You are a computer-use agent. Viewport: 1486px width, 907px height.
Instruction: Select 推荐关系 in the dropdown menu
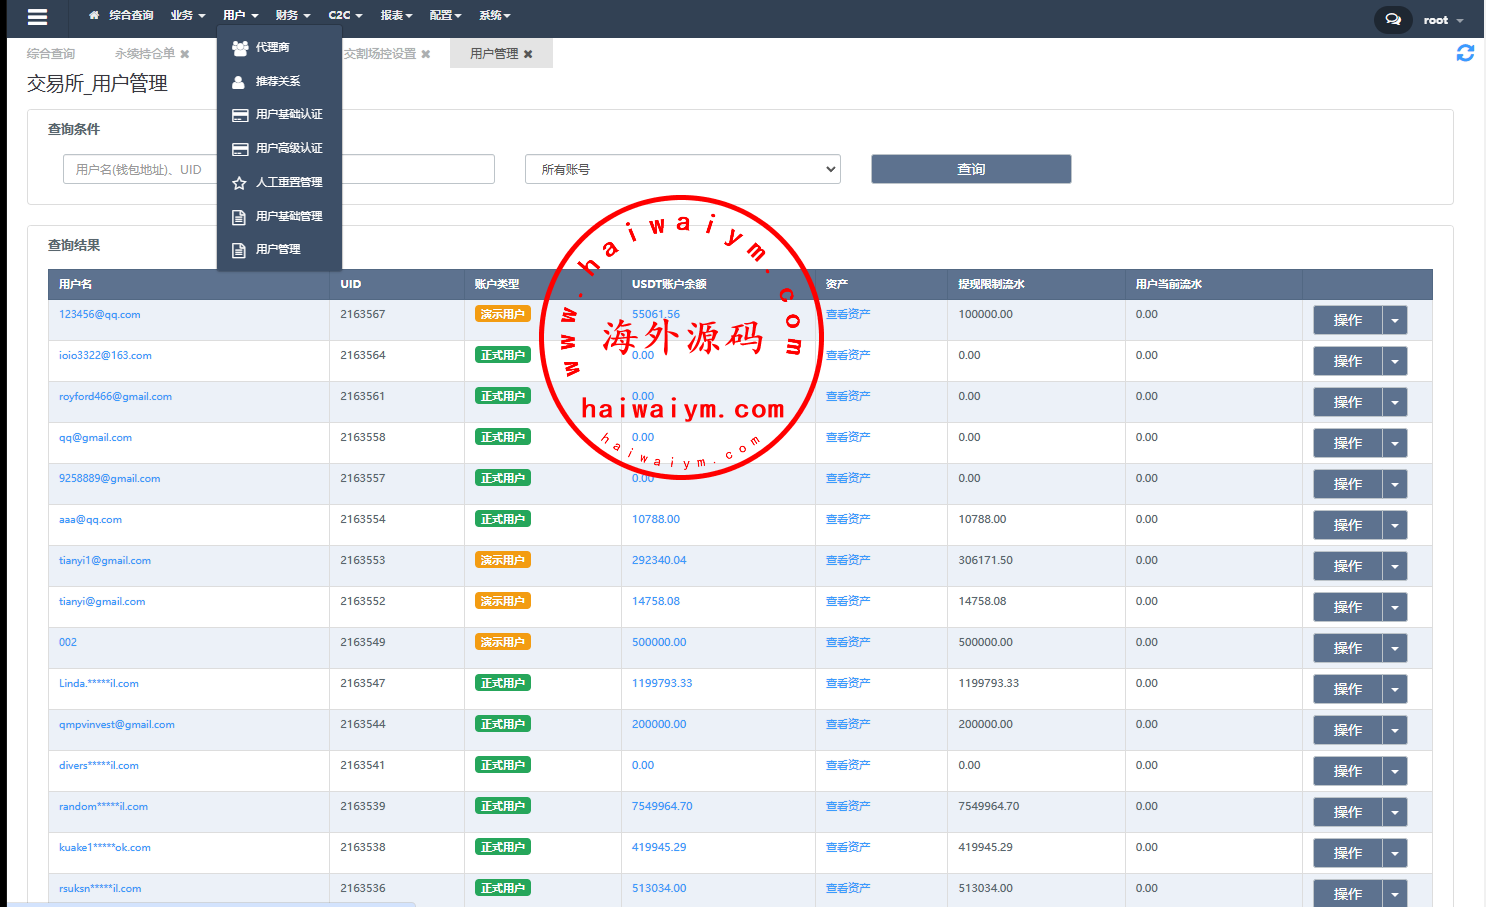coord(277,81)
